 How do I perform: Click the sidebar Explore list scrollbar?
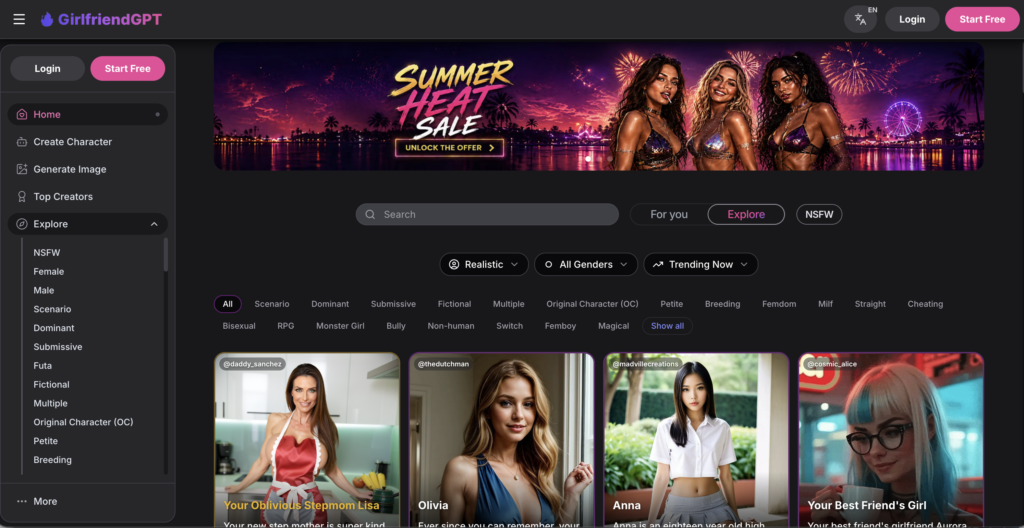(x=166, y=255)
